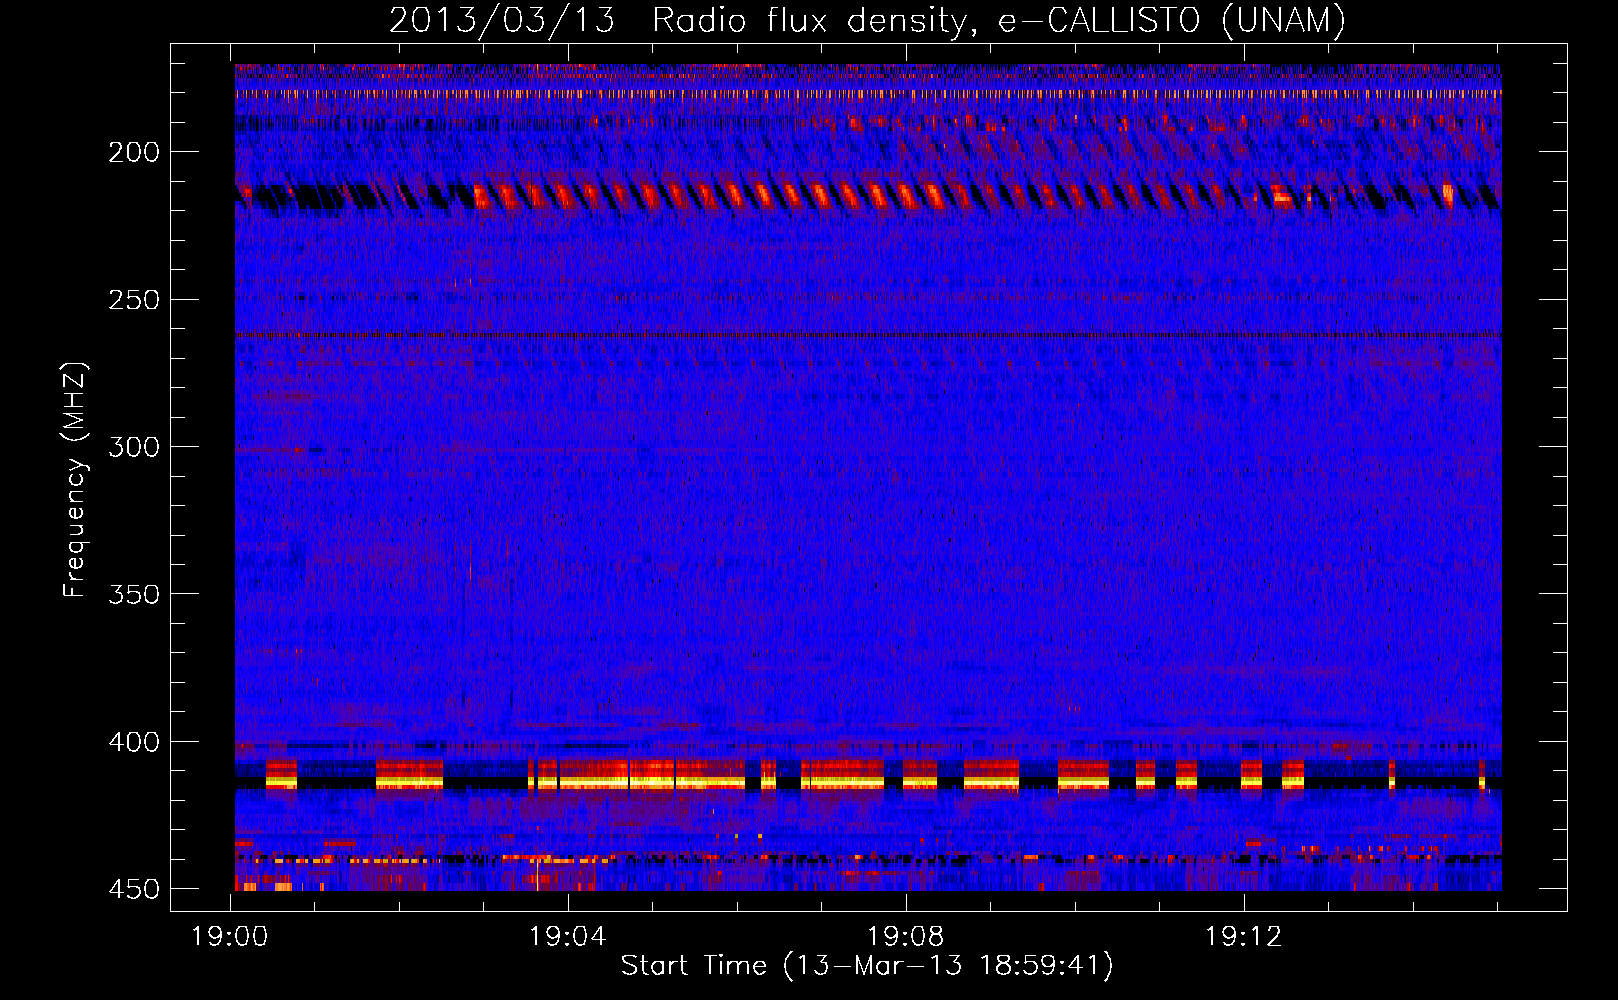Click the 450 frequency tick label
This screenshot has height=1000, width=1618.
[x=134, y=889]
